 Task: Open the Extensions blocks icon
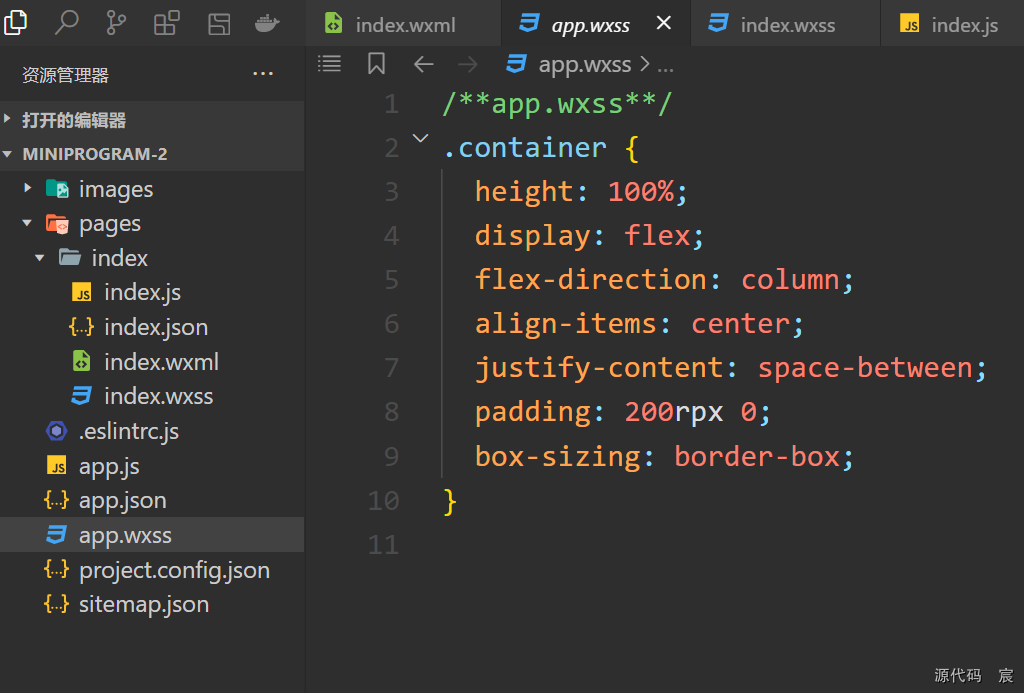point(167,24)
